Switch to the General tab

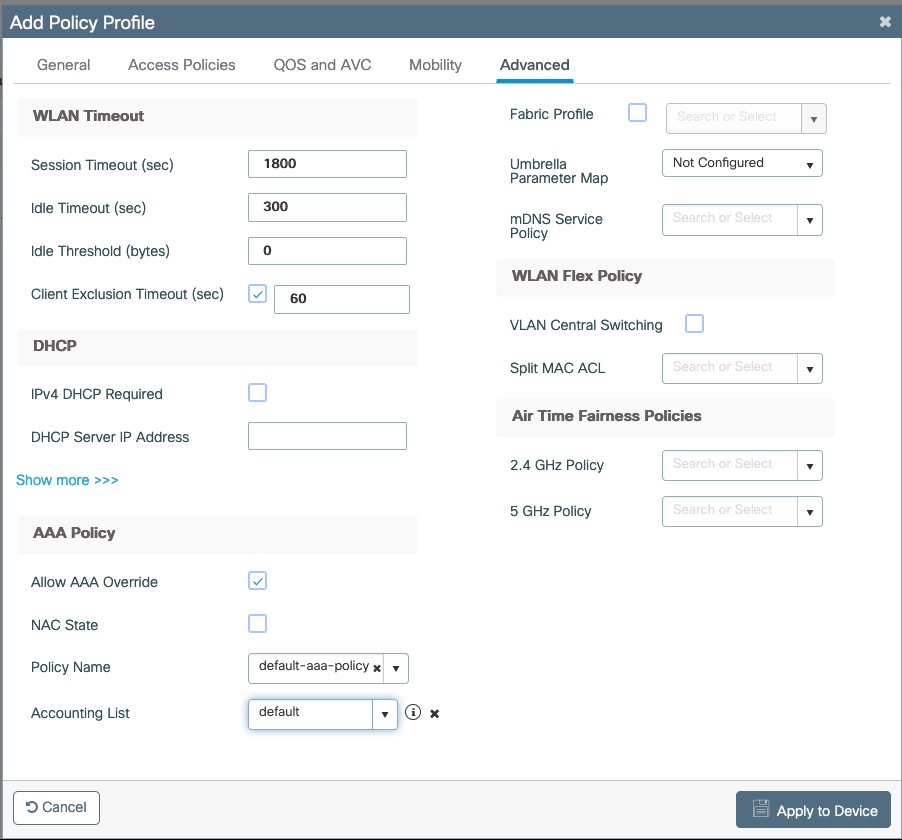pyautogui.click(x=63, y=64)
